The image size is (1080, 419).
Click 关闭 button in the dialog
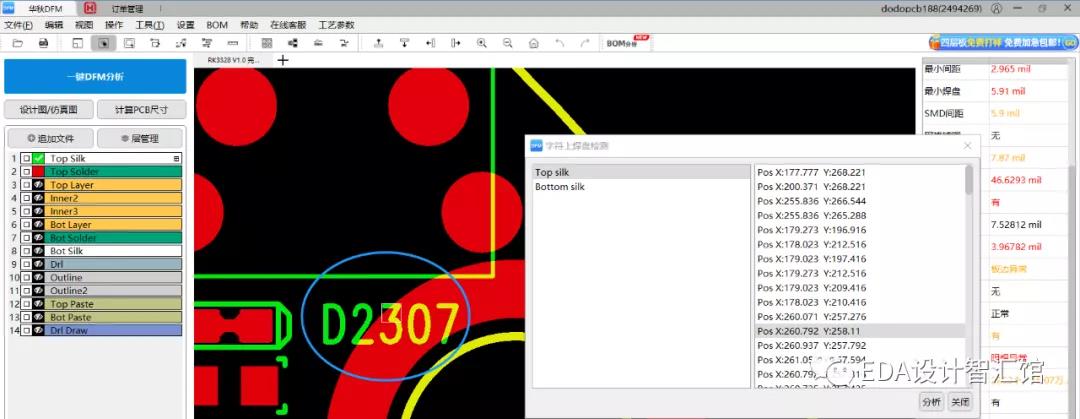pyautogui.click(x=959, y=402)
